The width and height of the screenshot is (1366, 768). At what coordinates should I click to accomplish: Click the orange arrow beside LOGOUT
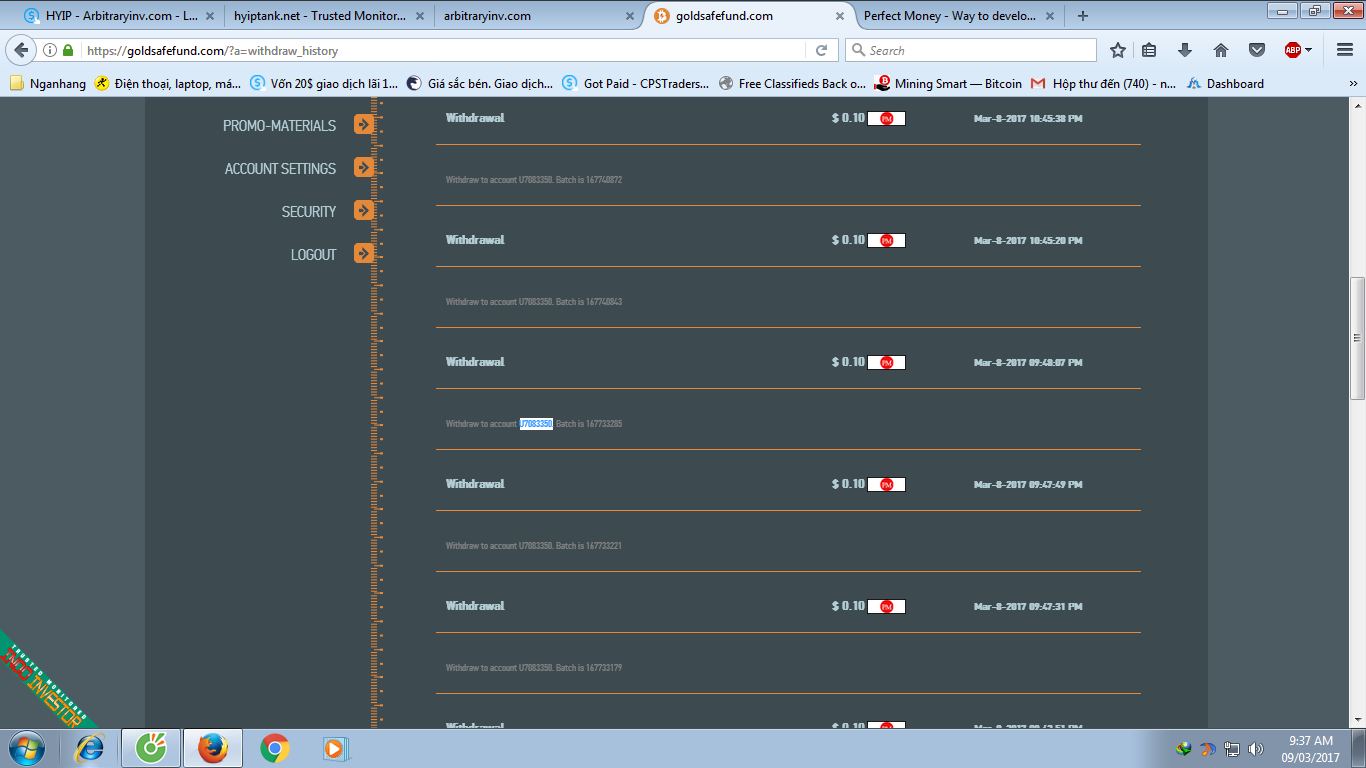364,254
